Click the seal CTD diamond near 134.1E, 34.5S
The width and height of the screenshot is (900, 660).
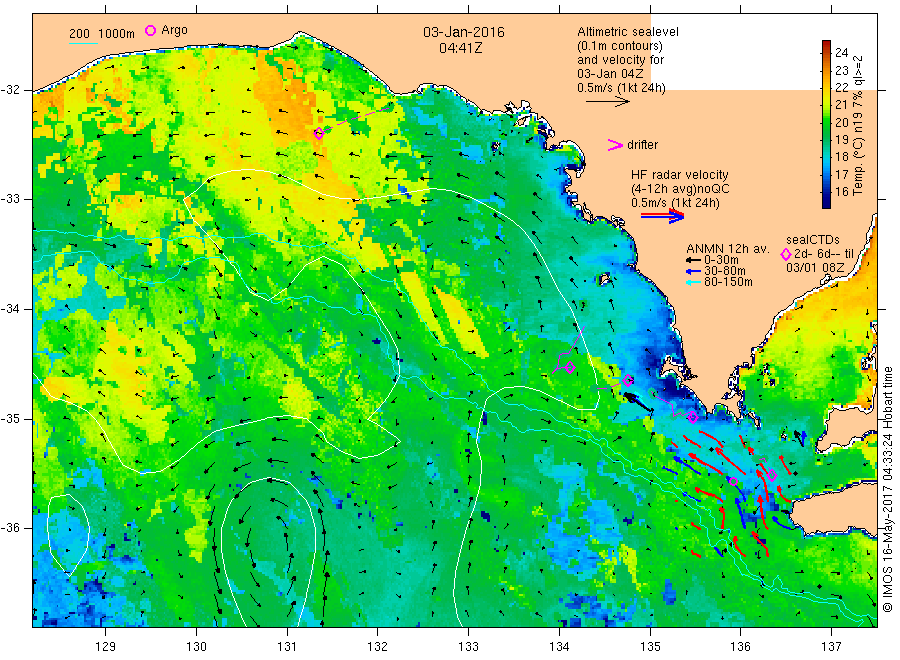point(569,367)
